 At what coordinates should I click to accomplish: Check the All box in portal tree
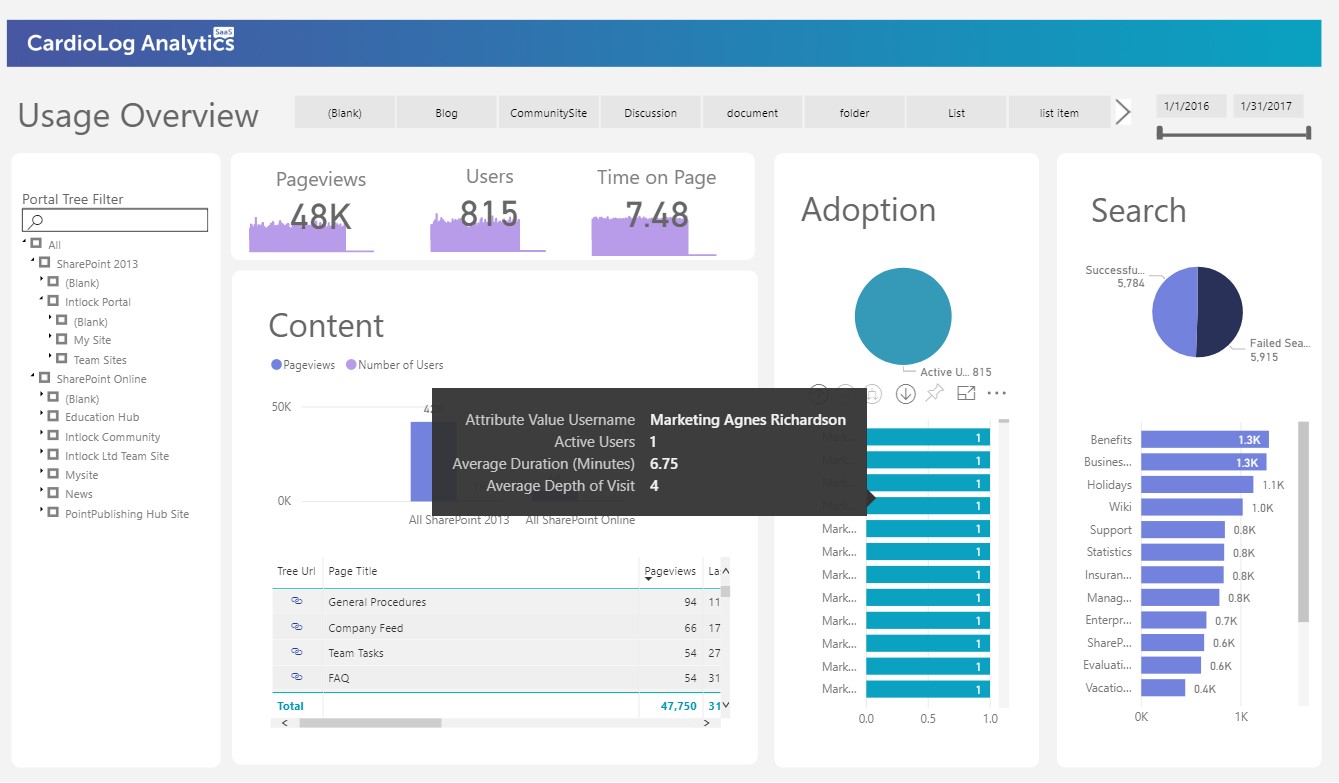coord(37,244)
